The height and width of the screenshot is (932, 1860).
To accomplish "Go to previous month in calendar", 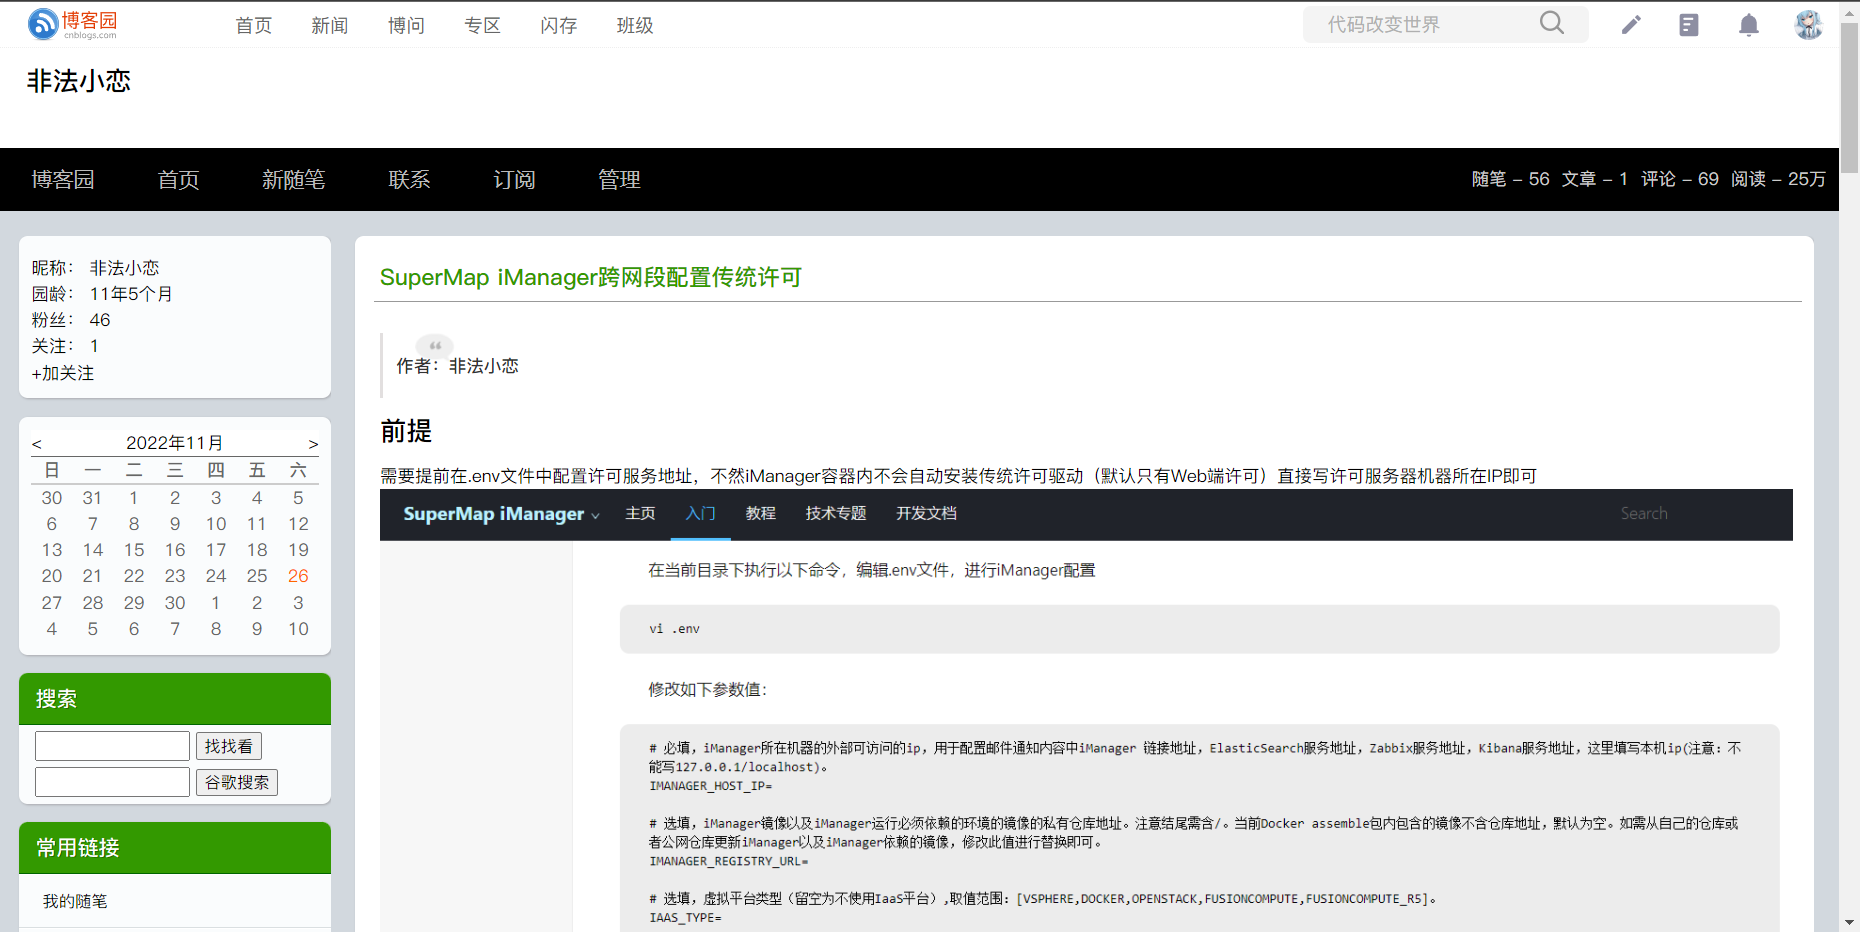I will tap(37, 444).
